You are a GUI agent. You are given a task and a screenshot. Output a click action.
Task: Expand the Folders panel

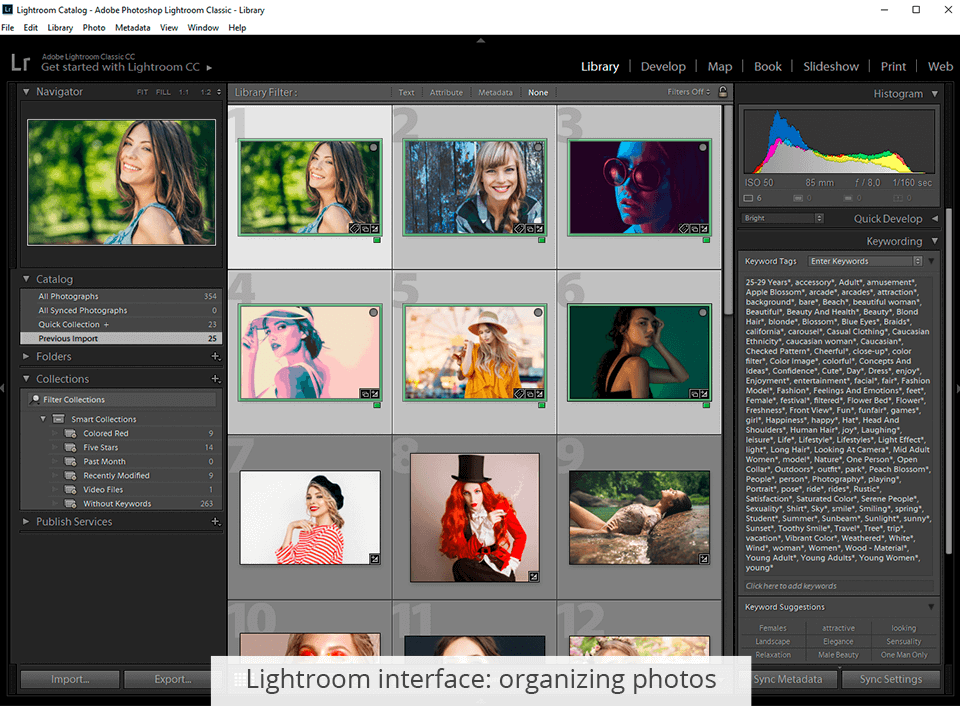[x=26, y=357]
